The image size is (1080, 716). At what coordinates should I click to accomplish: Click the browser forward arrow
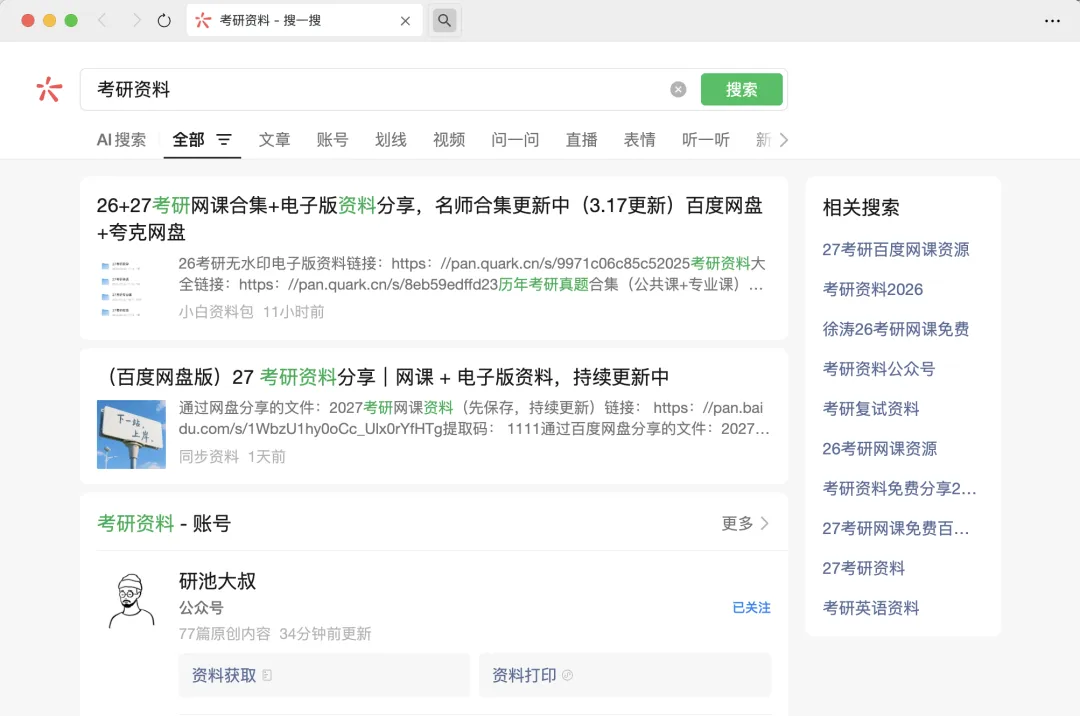pyautogui.click(x=136, y=21)
